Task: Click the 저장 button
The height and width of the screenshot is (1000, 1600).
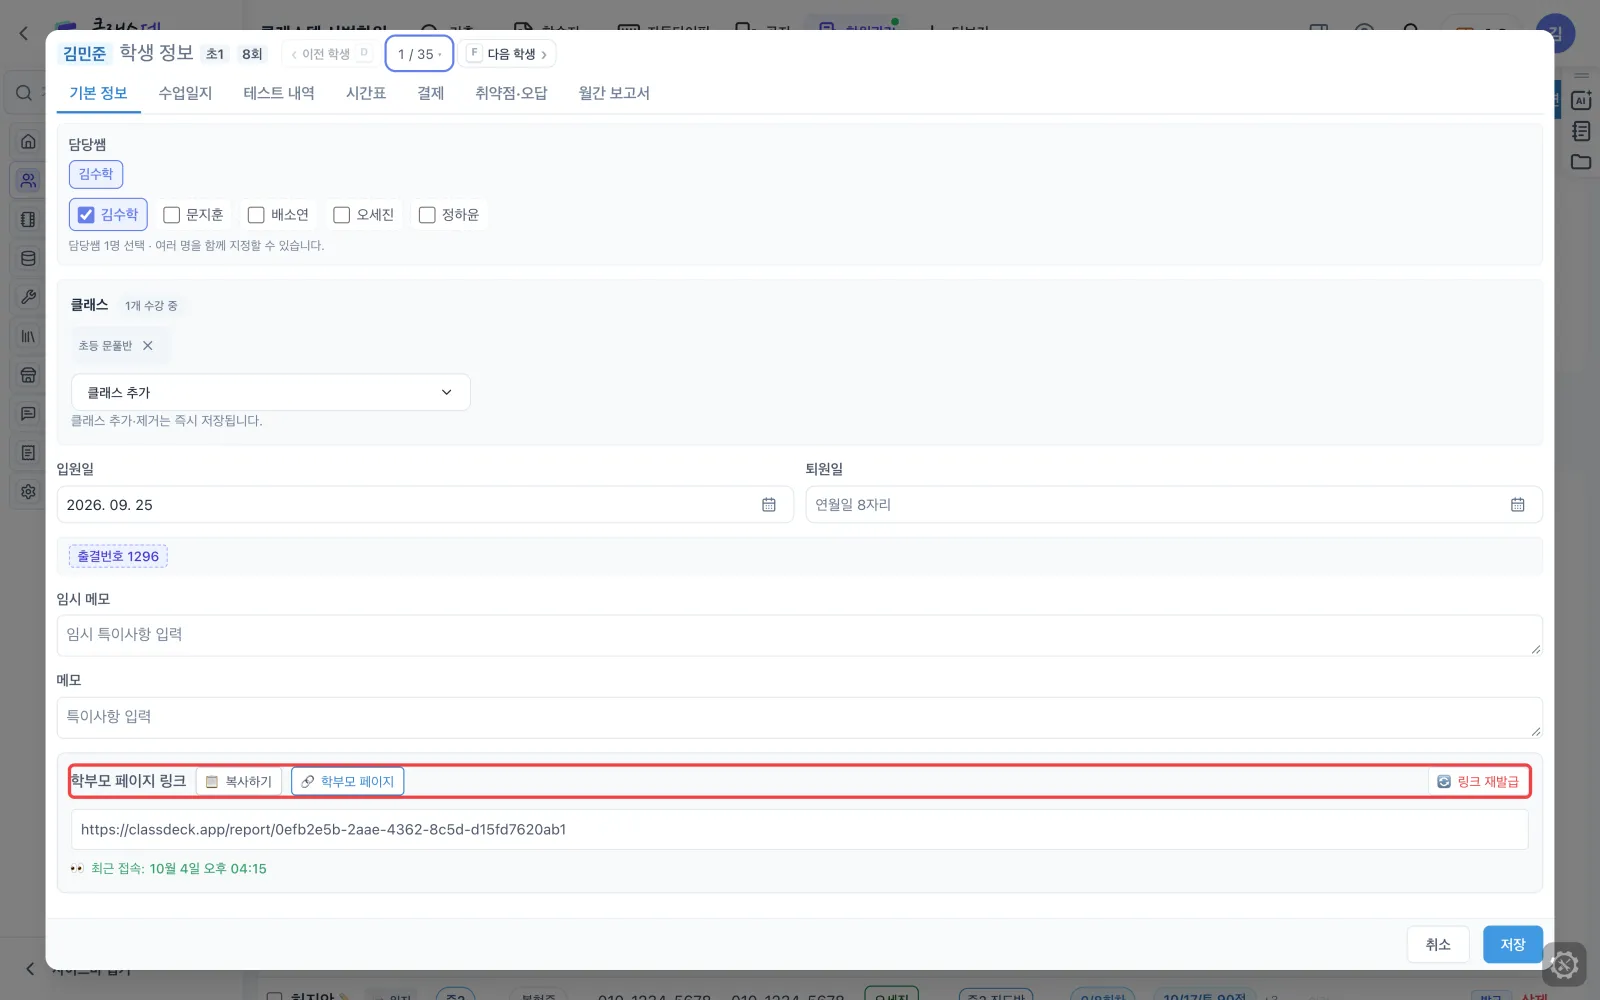Action: coord(1512,945)
